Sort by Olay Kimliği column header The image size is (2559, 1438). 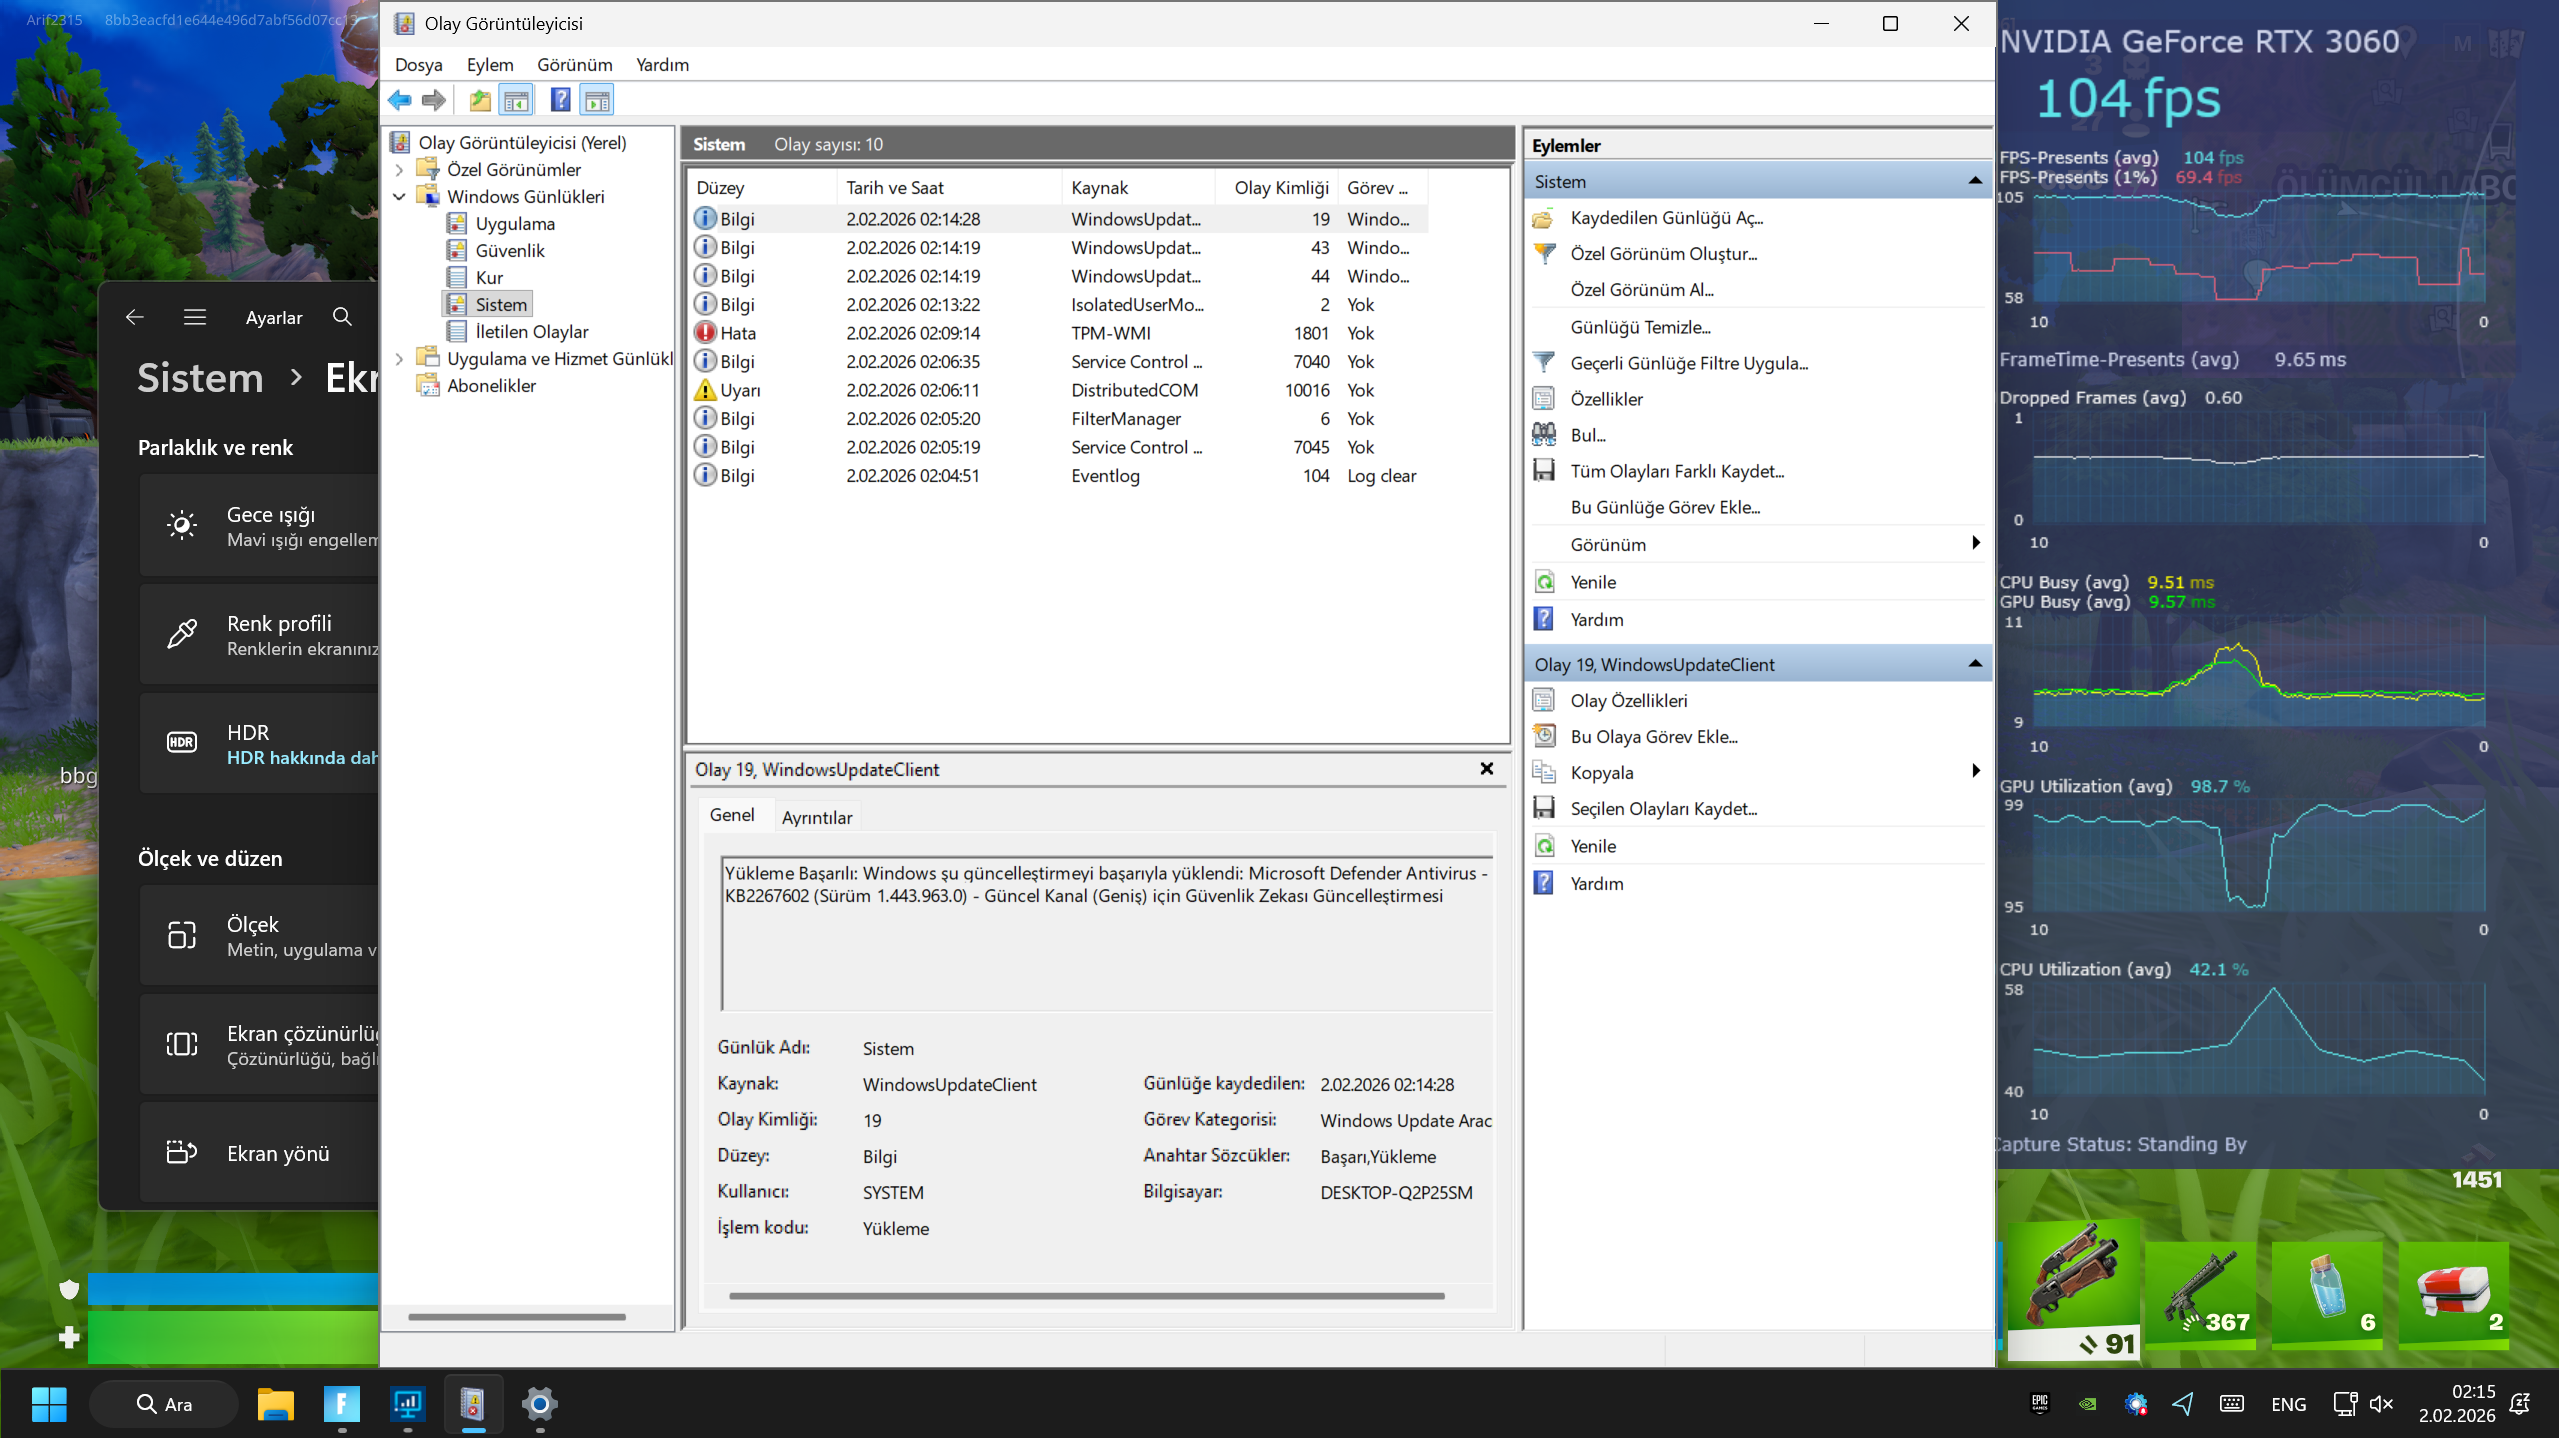click(1276, 188)
